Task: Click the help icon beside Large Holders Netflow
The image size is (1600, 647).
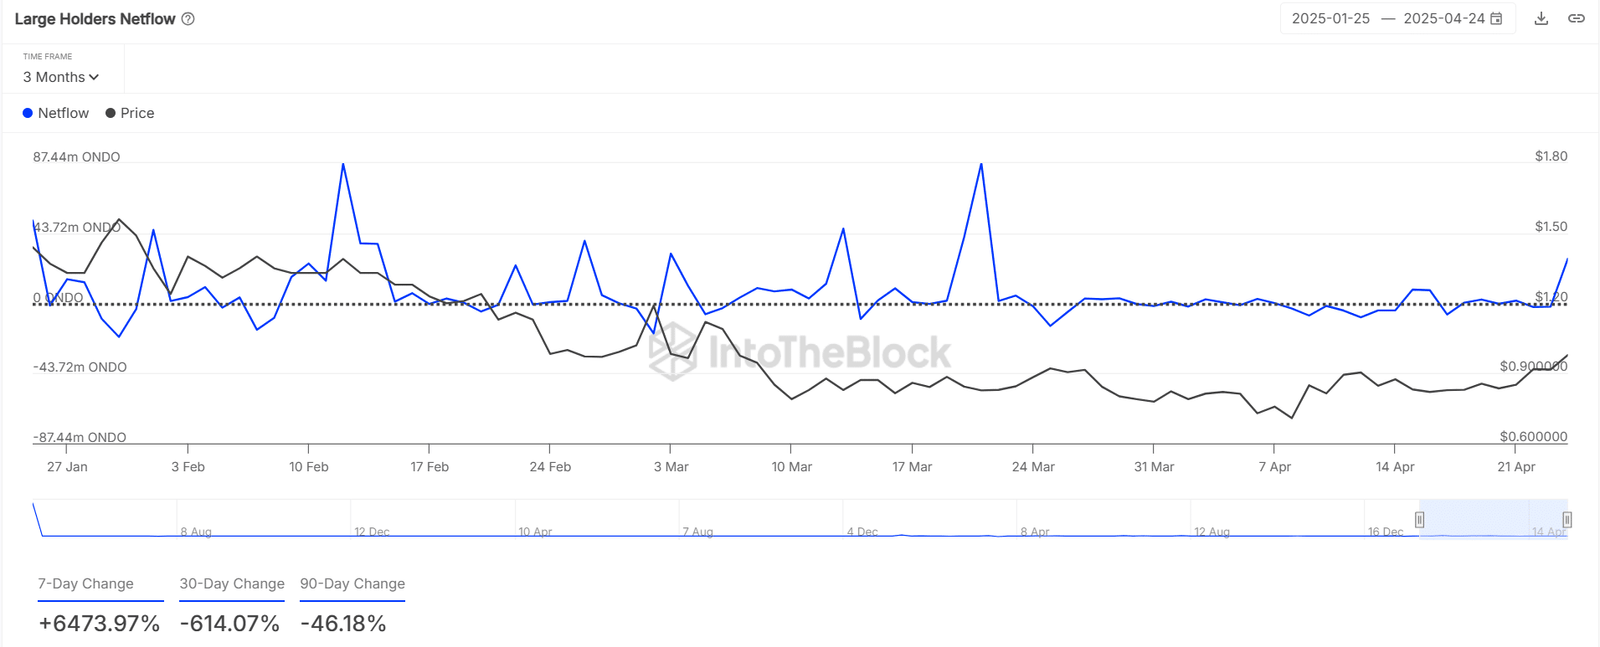Action: click(188, 19)
